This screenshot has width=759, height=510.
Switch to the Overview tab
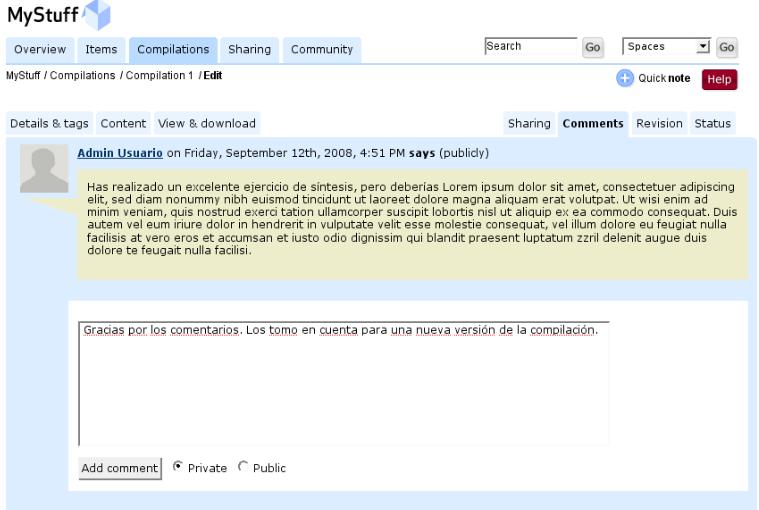pyautogui.click(x=40, y=49)
